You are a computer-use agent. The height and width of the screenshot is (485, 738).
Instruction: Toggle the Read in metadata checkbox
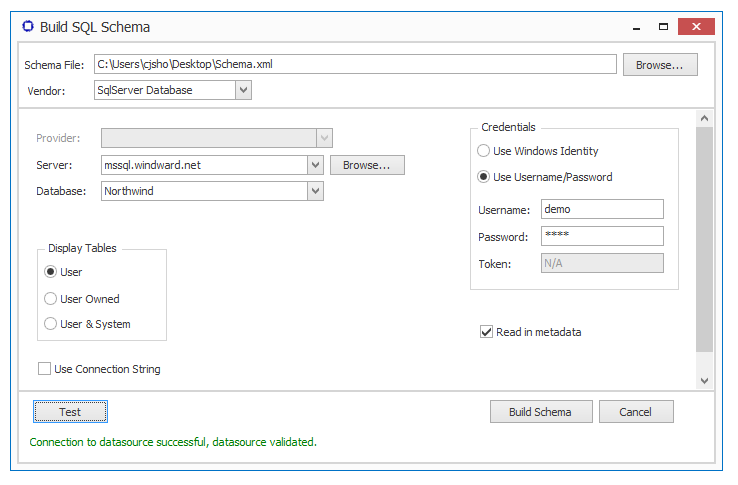pos(486,332)
